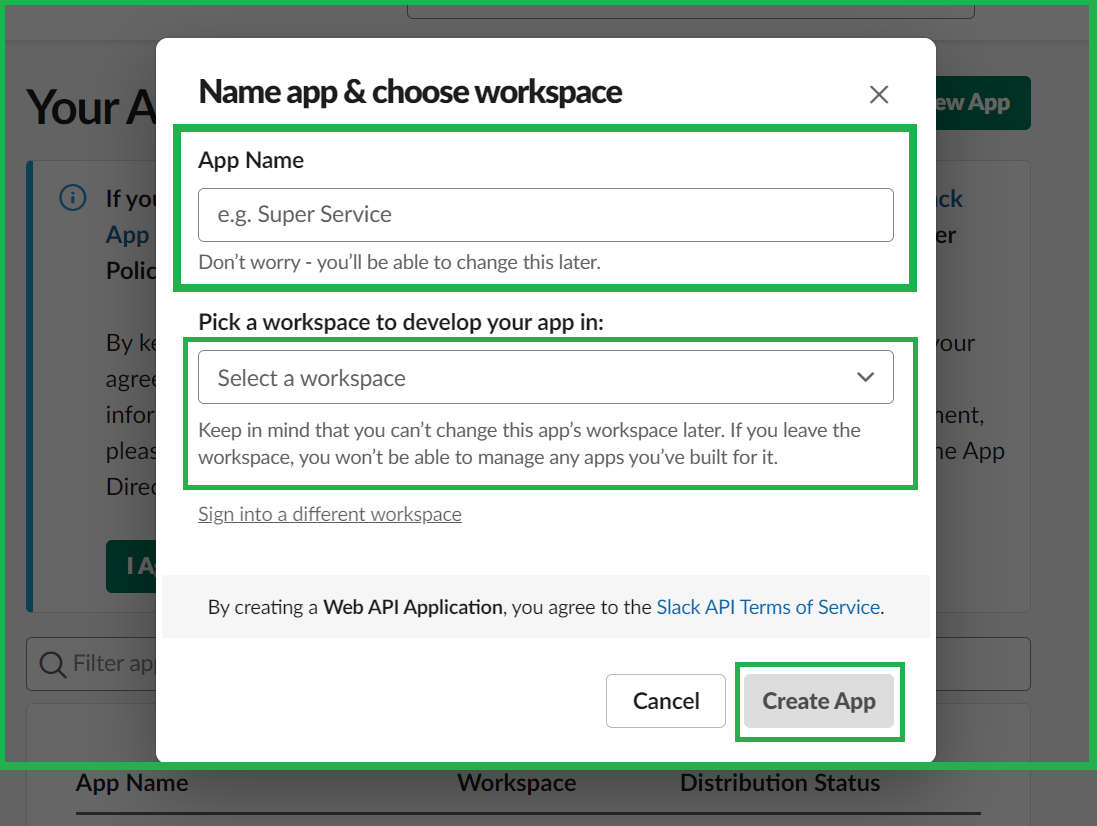Viewport: 1097px width, 826px height.
Task: Click the chevron arrow in workspace selector
Action: pyautogui.click(x=865, y=377)
